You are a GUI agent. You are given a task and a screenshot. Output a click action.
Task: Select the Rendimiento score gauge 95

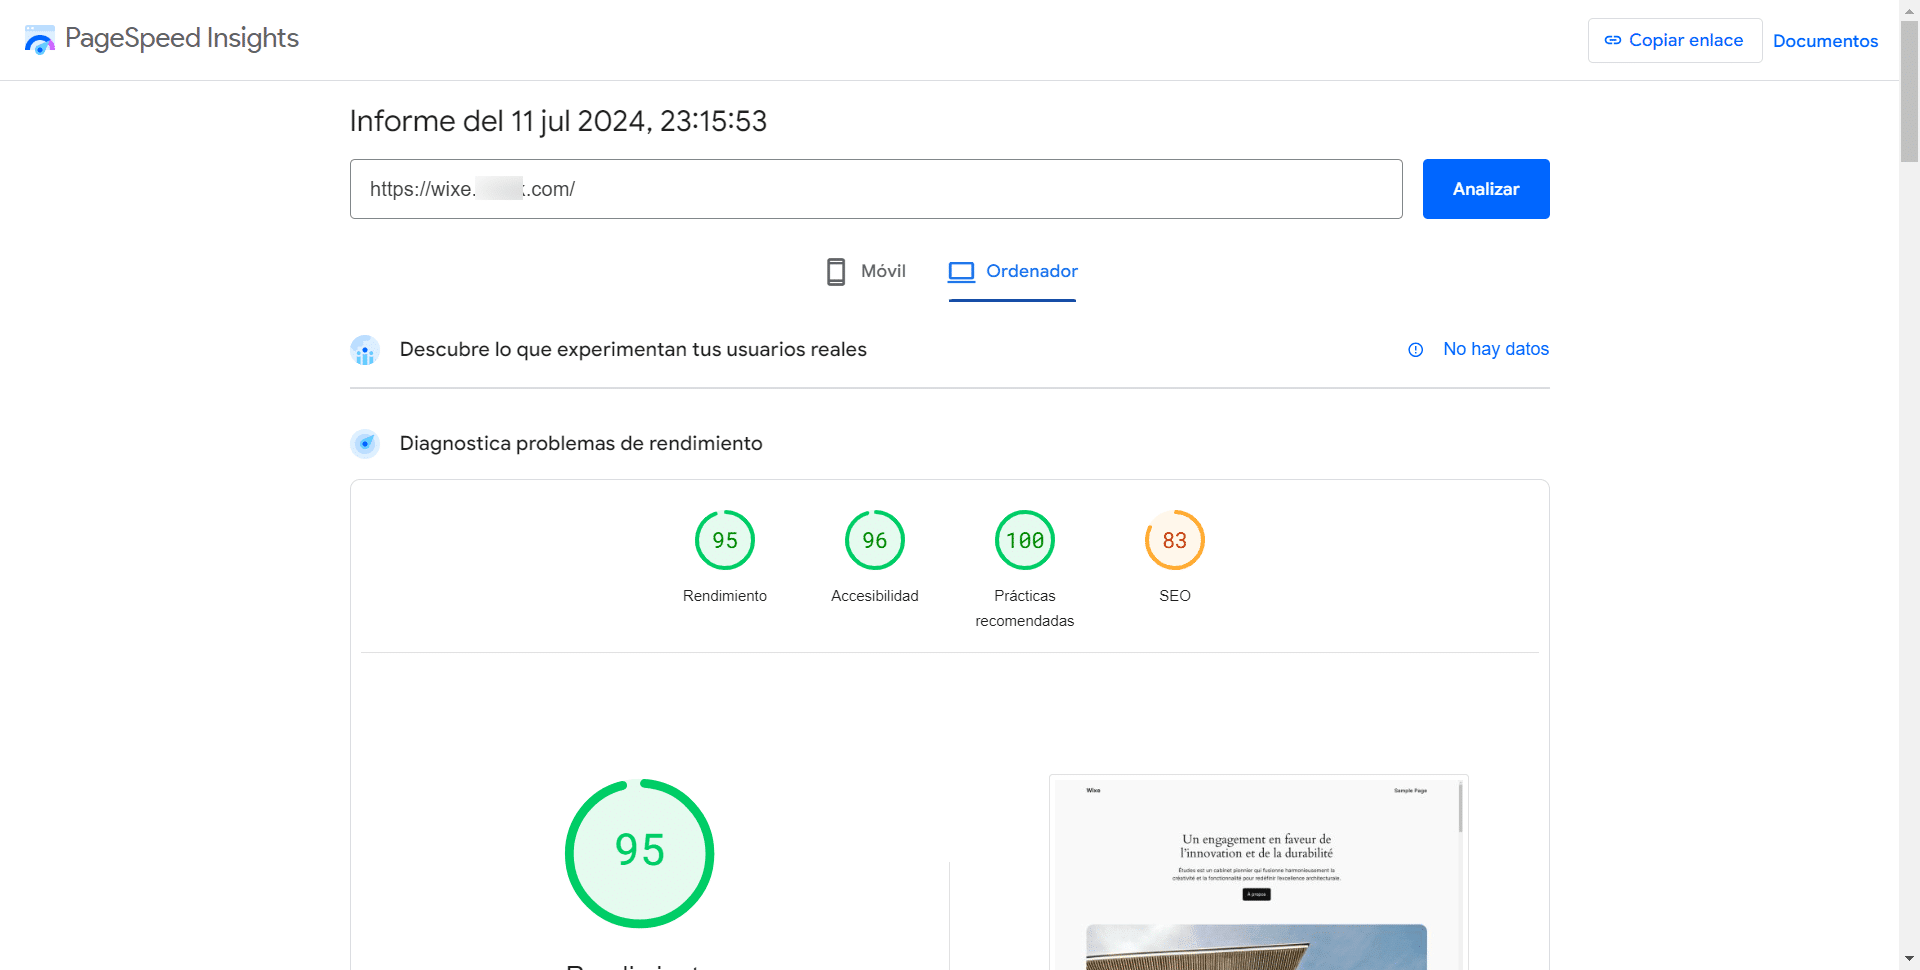(x=725, y=540)
